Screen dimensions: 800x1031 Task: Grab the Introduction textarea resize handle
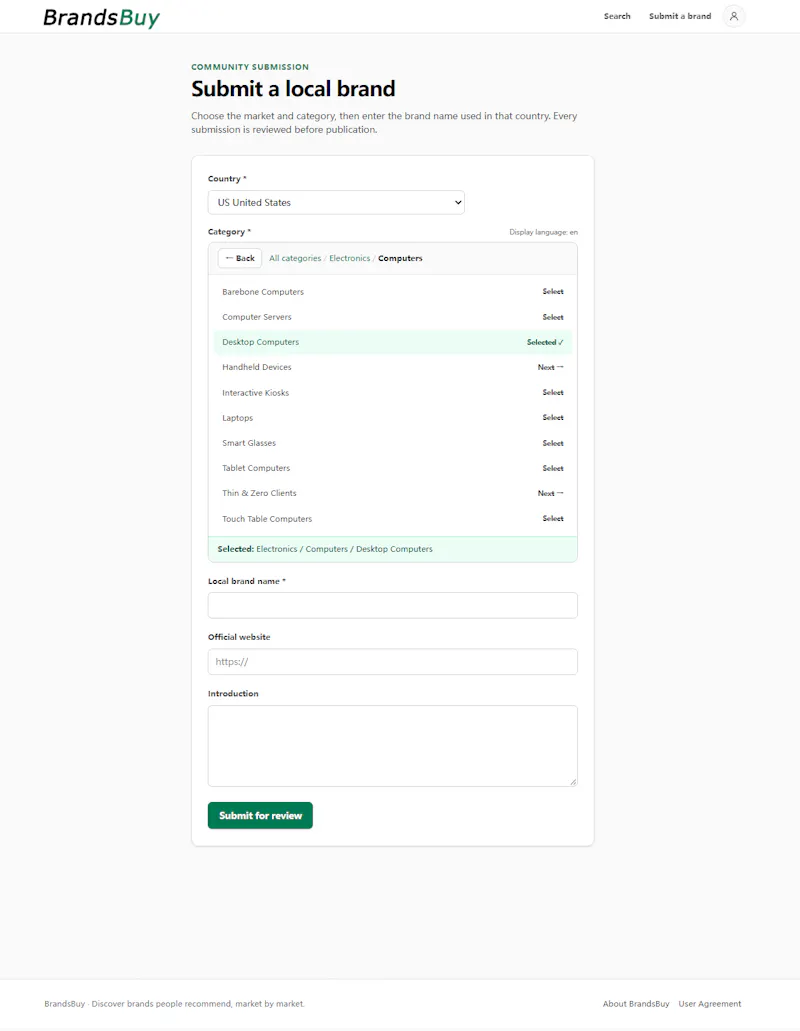click(x=573, y=782)
